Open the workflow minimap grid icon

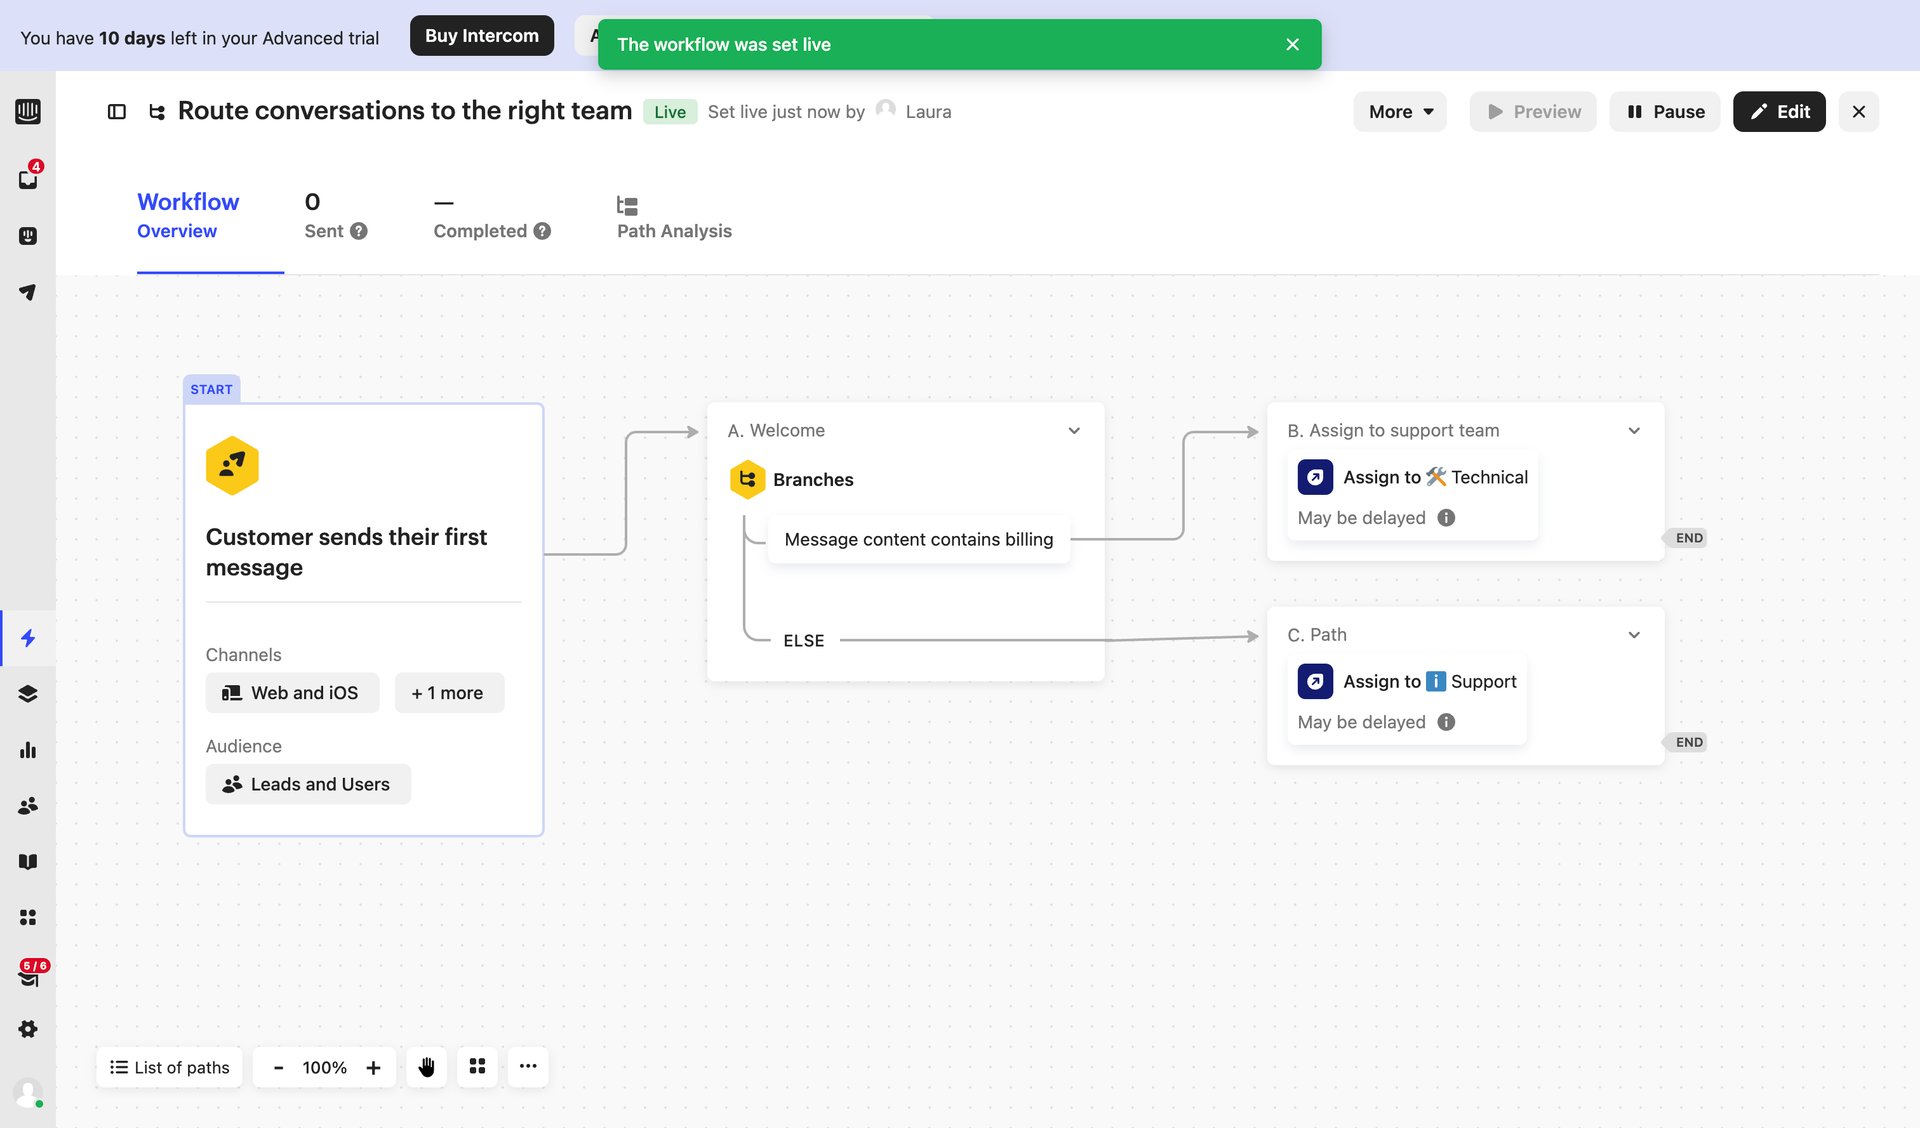(477, 1067)
